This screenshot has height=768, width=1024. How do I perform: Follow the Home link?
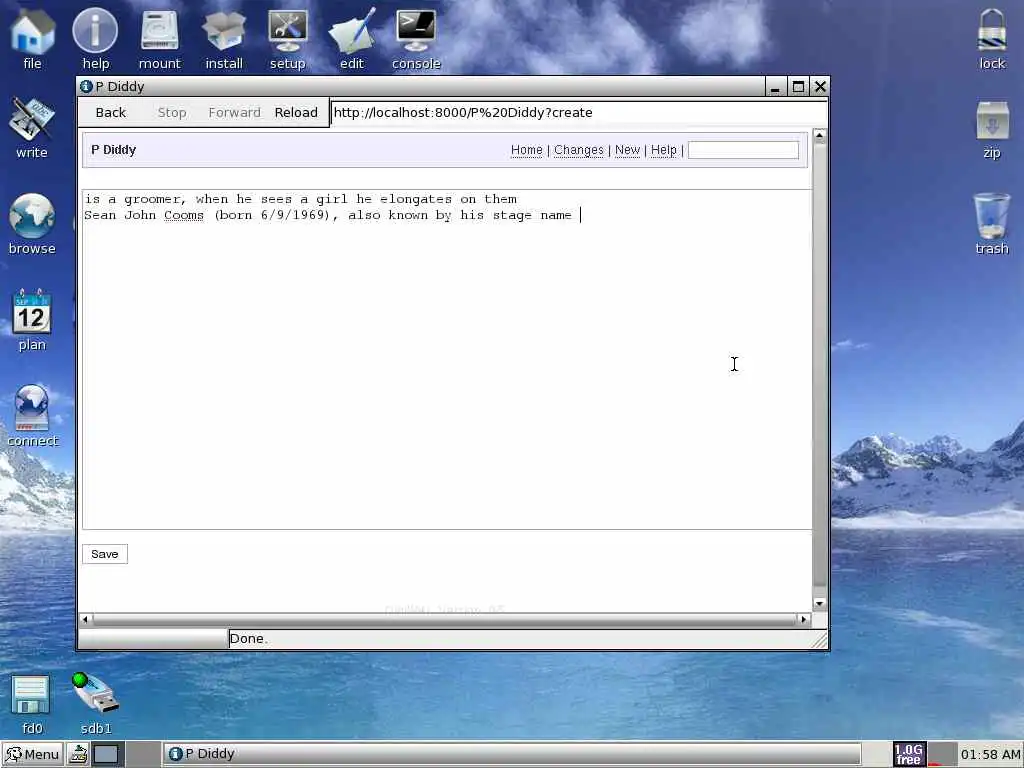click(x=526, y=150)
